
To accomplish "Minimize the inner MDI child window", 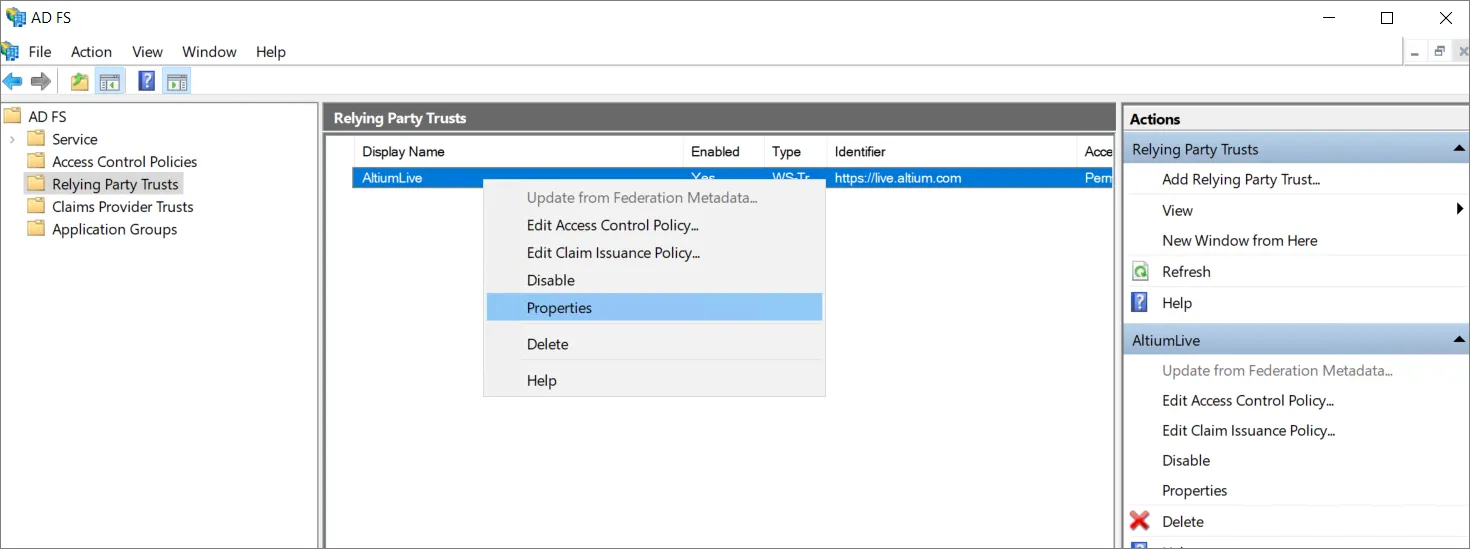I will point(1415,51).
